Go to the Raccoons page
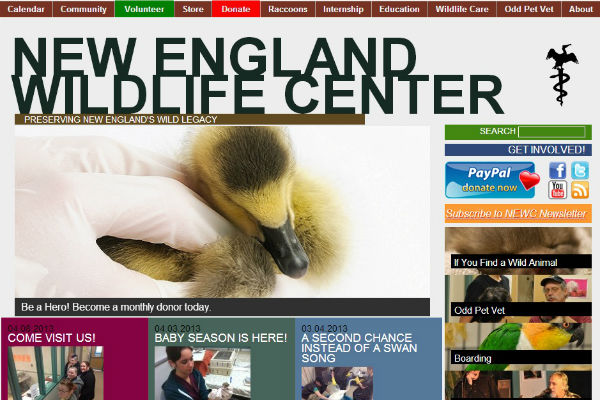 [x=288, y=9]
